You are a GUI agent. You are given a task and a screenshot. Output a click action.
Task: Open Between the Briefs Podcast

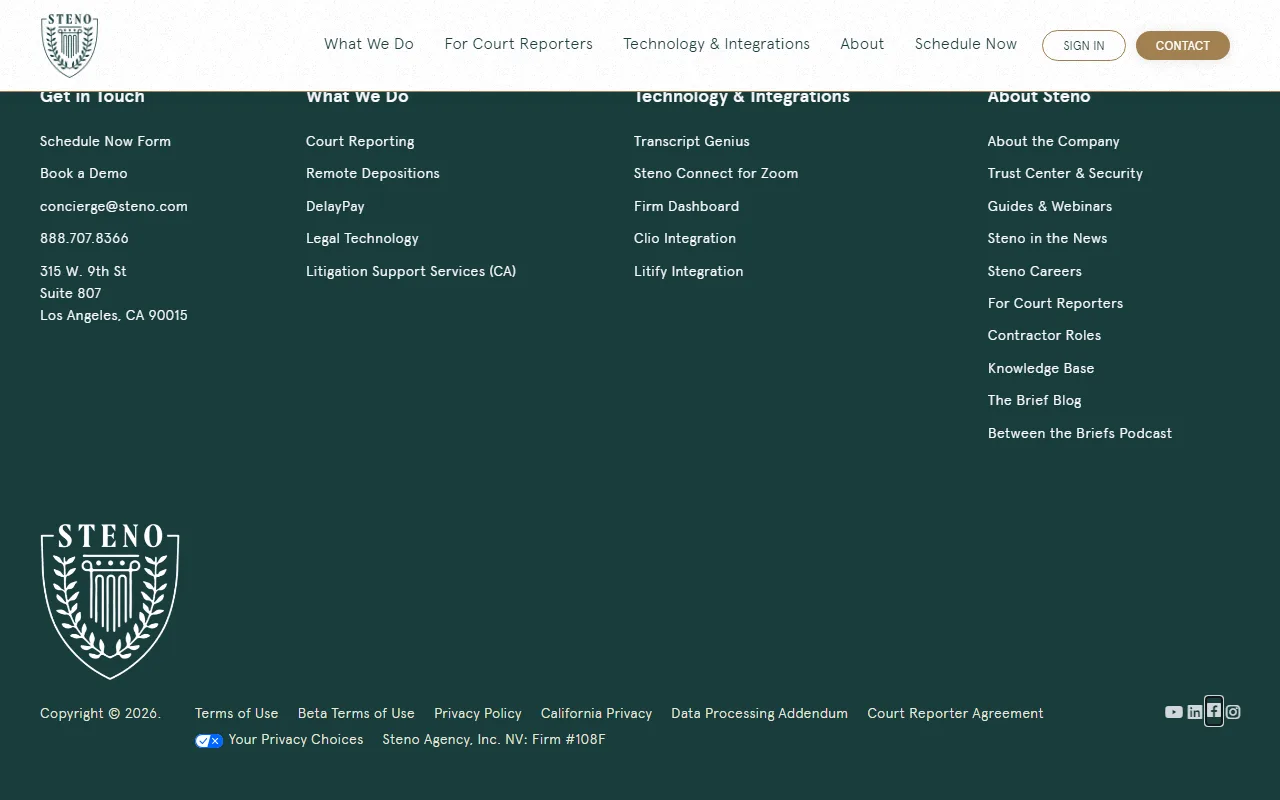(1080, 433)
